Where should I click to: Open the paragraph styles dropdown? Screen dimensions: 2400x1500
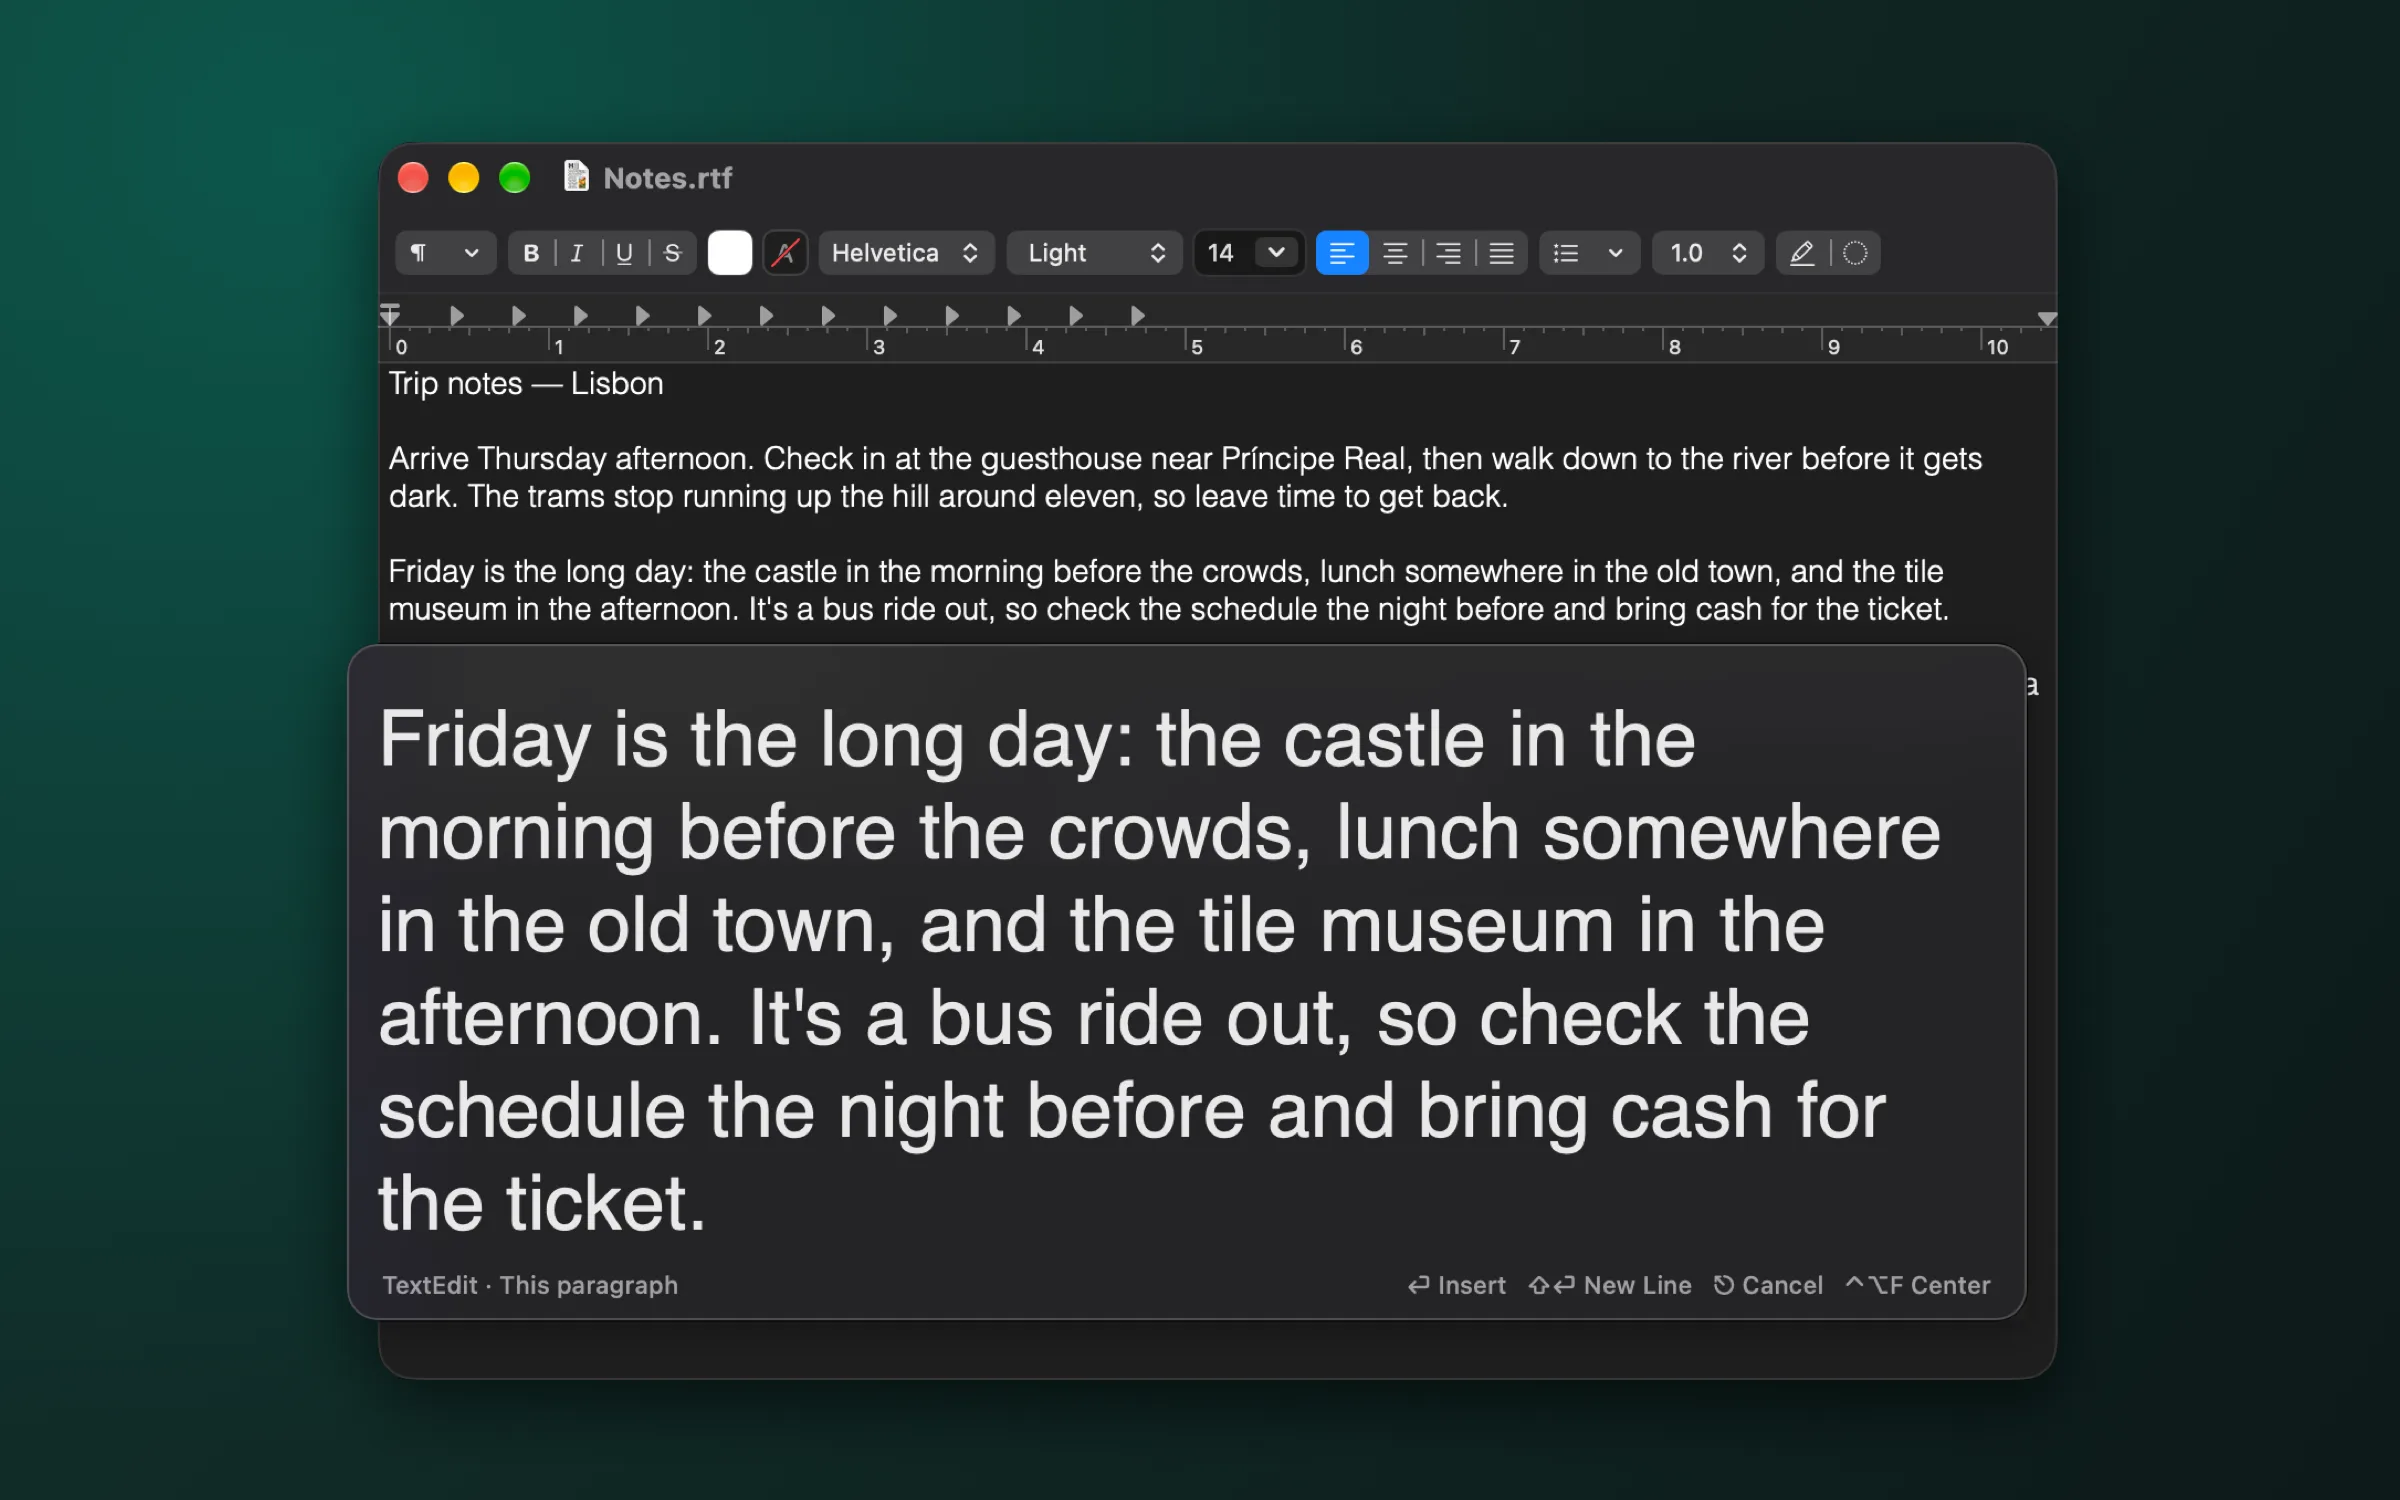click(445, 253)
